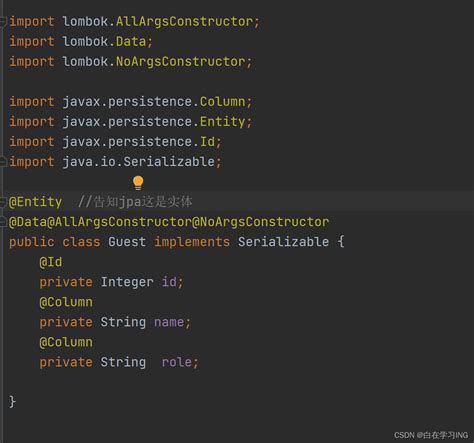Click lombok.AllArgsConstructor in import statement
Image resolution: width=474 pixels, height=443 pixels.
(158, 22)
